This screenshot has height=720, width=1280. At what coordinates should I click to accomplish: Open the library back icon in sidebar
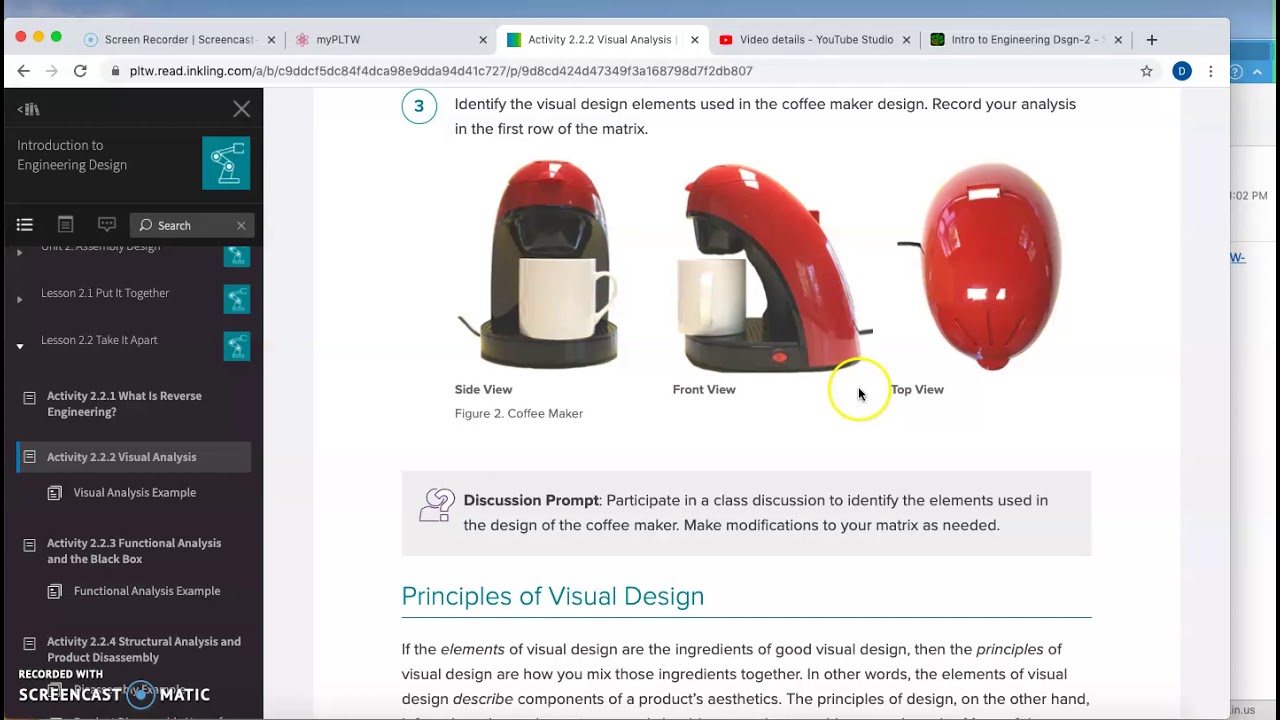(28, 109)
